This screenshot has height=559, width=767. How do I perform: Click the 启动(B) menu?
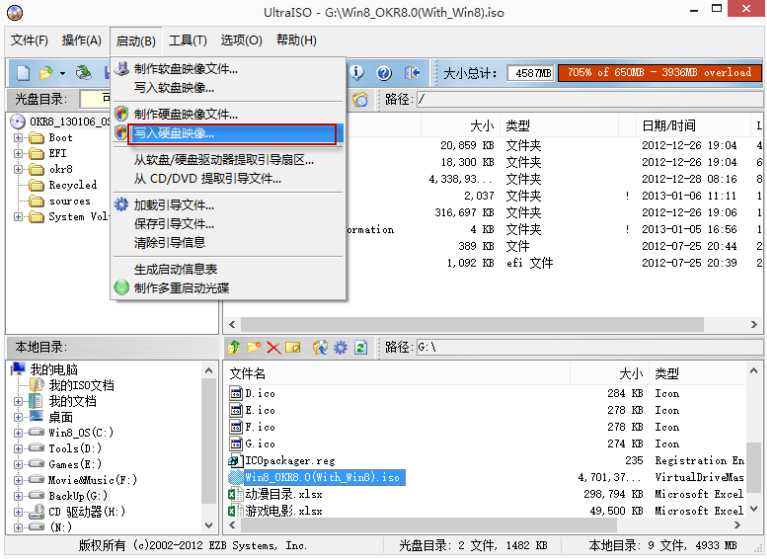coord(135,40)
